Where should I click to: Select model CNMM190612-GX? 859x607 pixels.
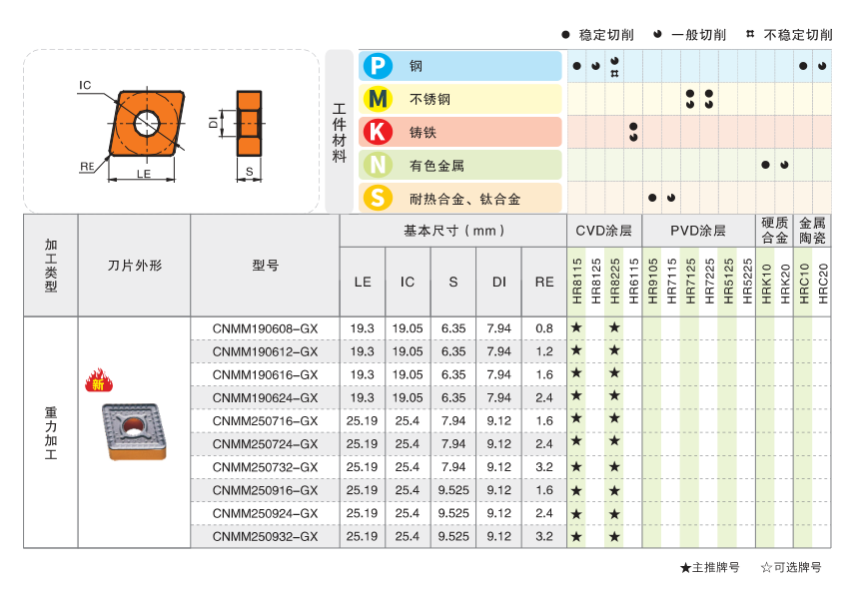[265, 352]
